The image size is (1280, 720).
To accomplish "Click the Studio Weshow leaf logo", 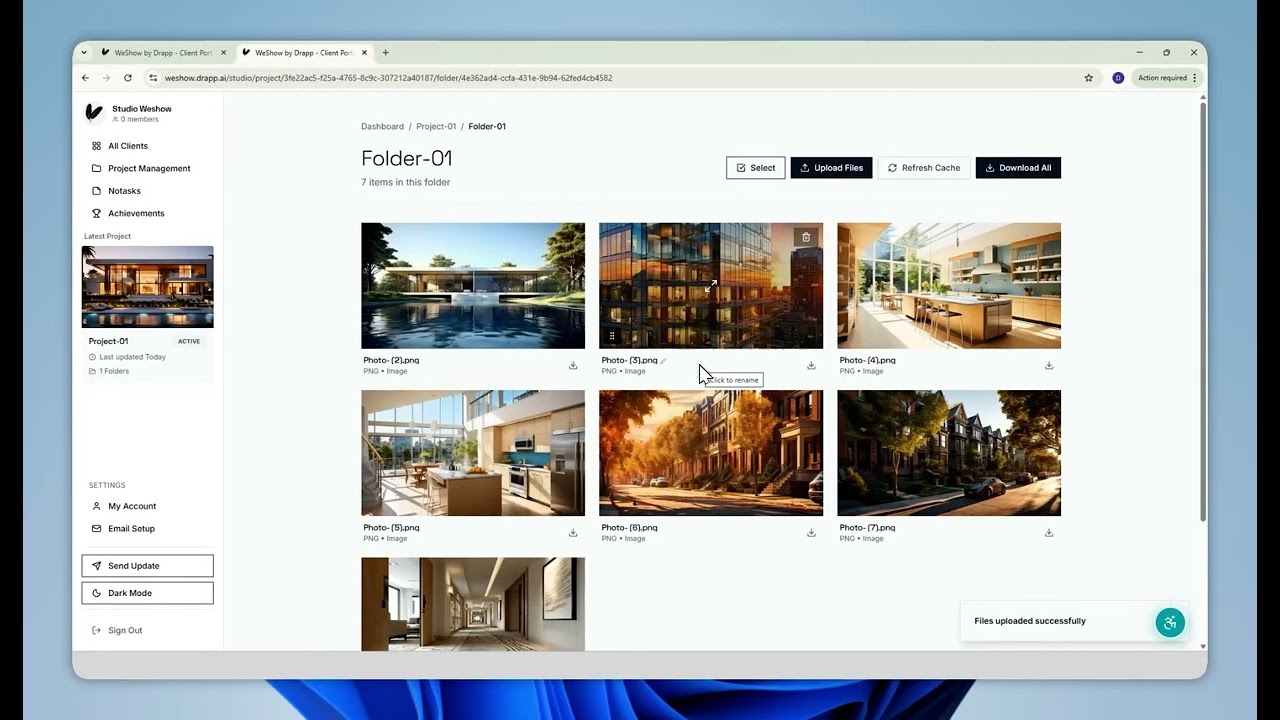I will [94, 113].
